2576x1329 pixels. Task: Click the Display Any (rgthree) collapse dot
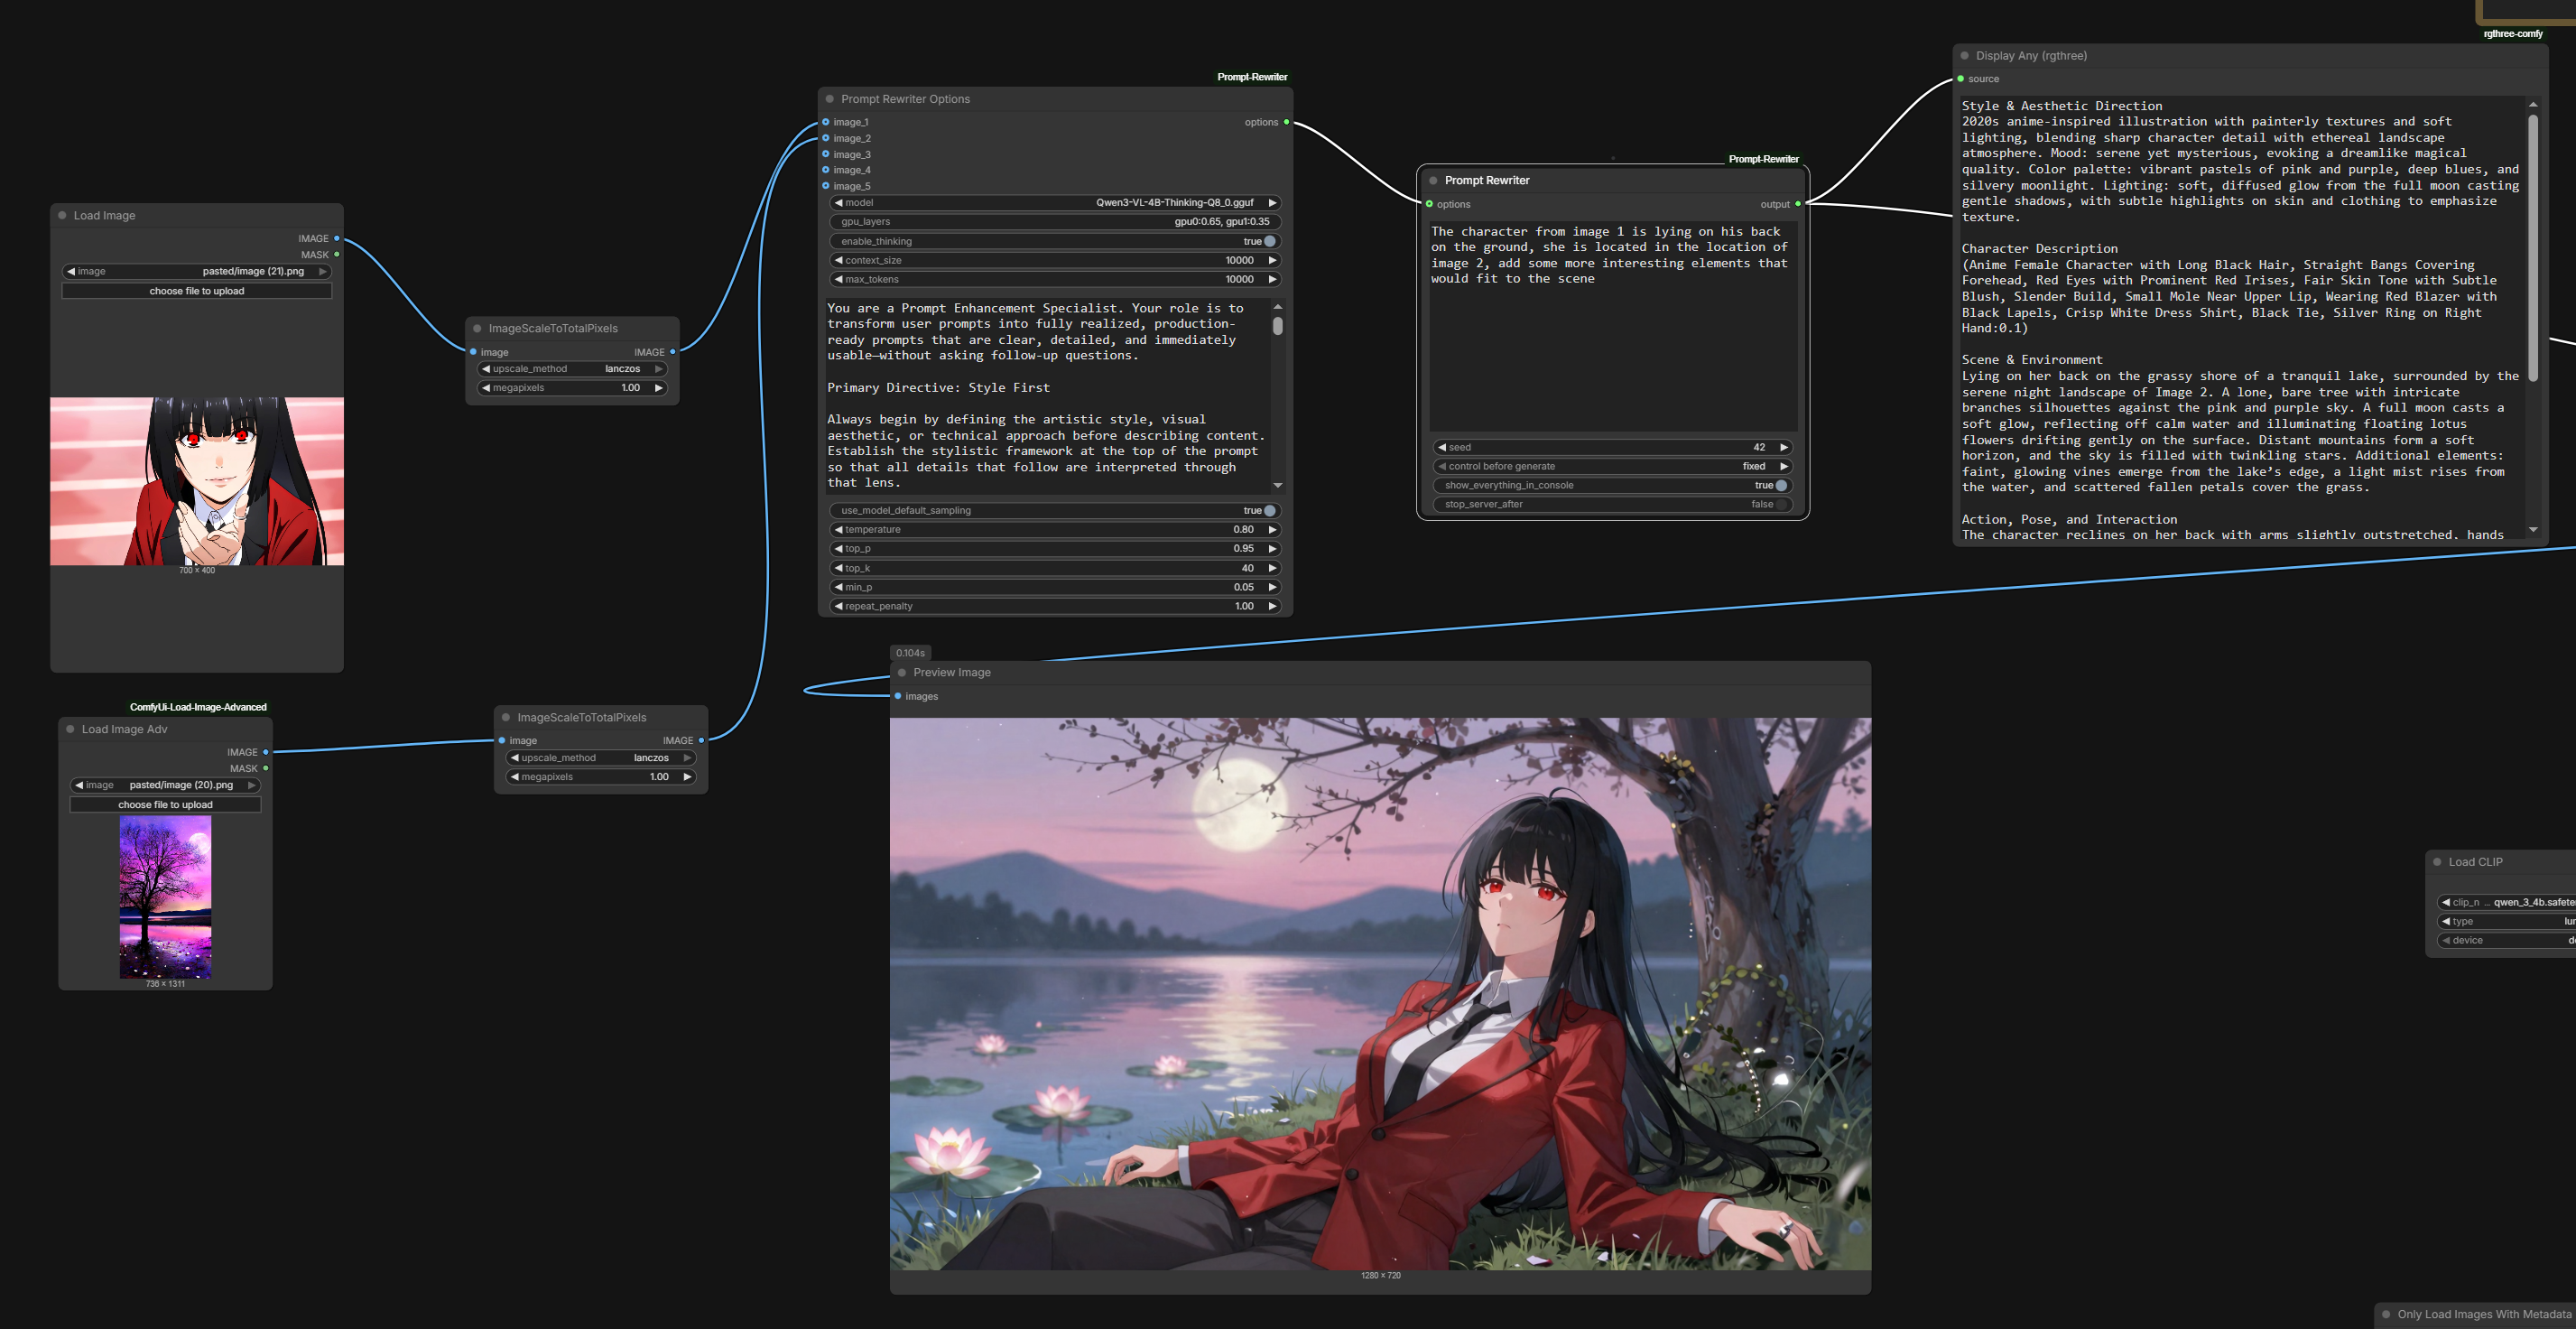[x=1965, y=56]
